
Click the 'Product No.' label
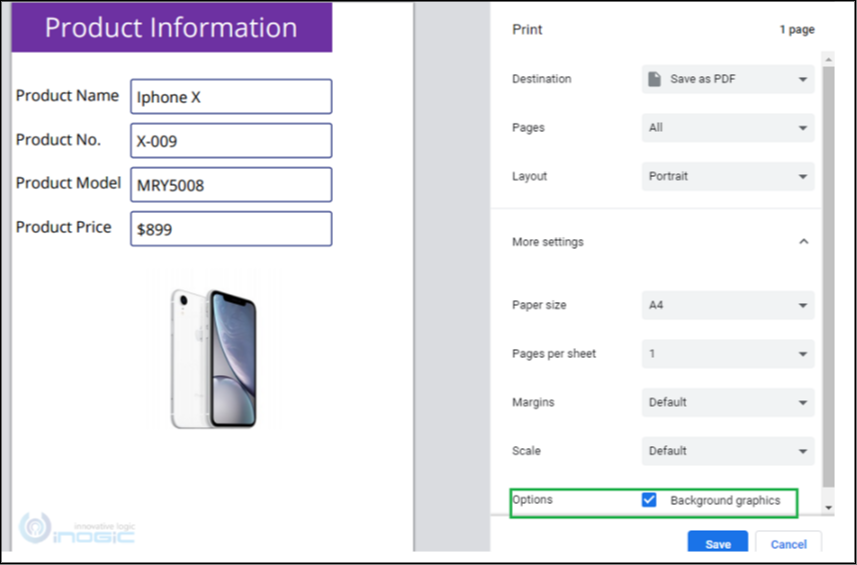[x=58, y=140]
